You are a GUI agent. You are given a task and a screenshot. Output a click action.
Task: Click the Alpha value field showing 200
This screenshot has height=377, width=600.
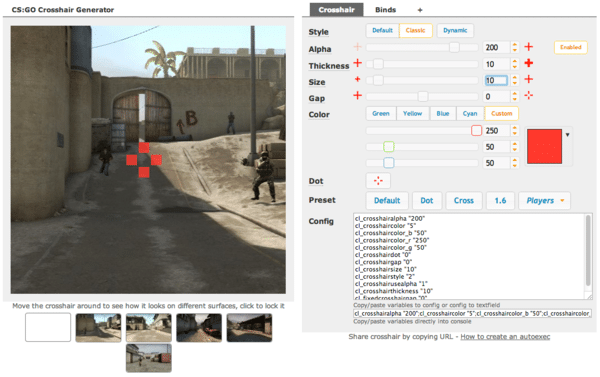pyautogui.click(x=497, y=47)
